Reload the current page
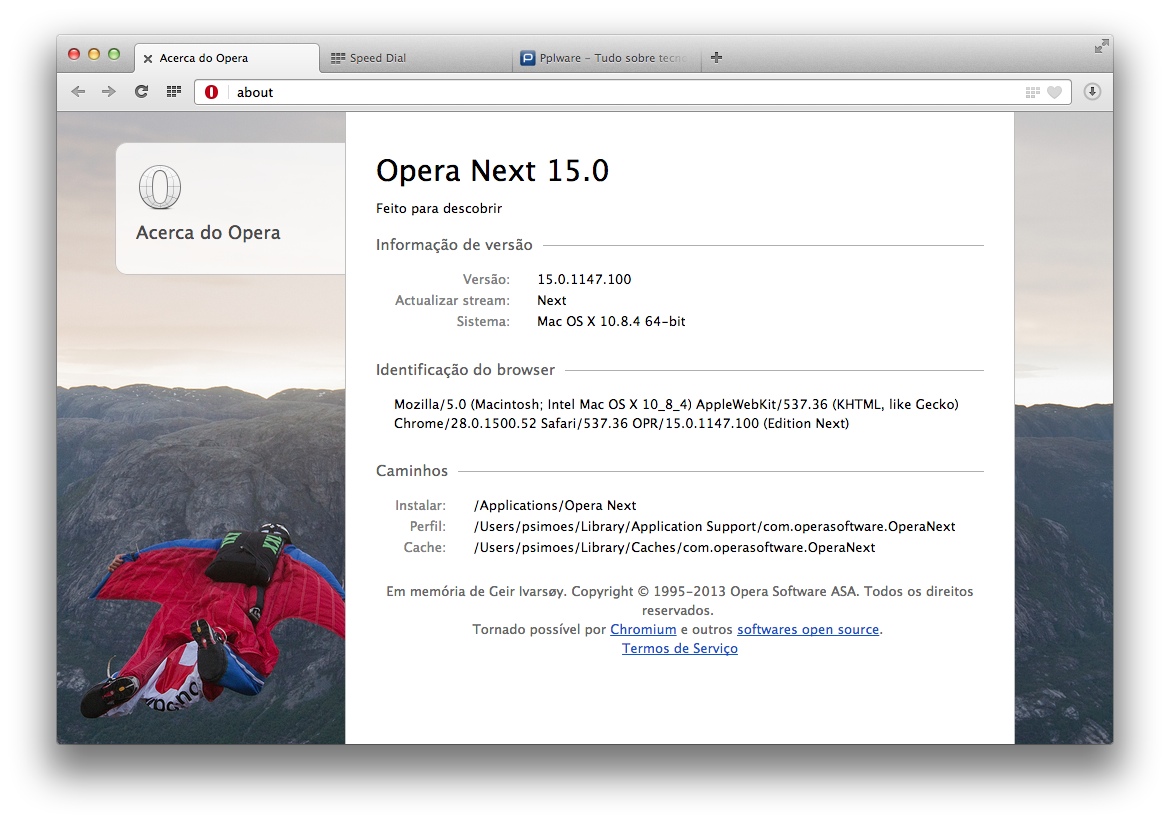 pos(141,92)
